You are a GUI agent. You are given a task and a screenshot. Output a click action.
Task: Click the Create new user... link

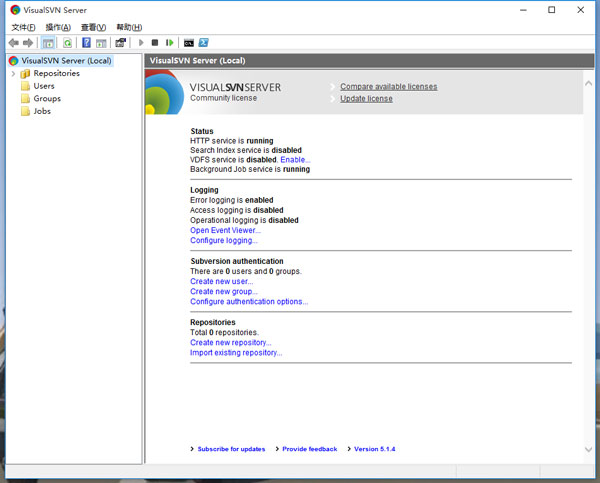[x=221, y=282]
